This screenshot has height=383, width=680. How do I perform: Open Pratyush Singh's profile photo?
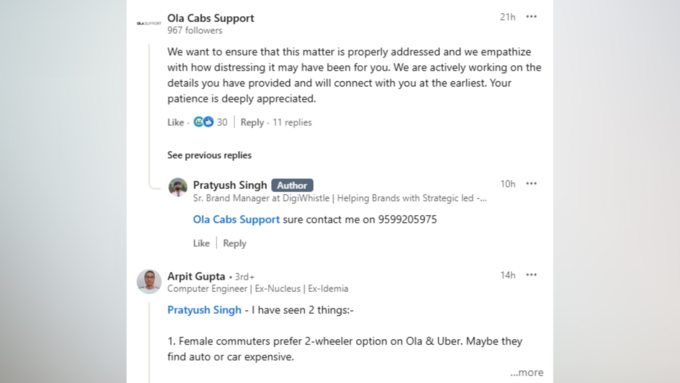click(x=178, y=187)
